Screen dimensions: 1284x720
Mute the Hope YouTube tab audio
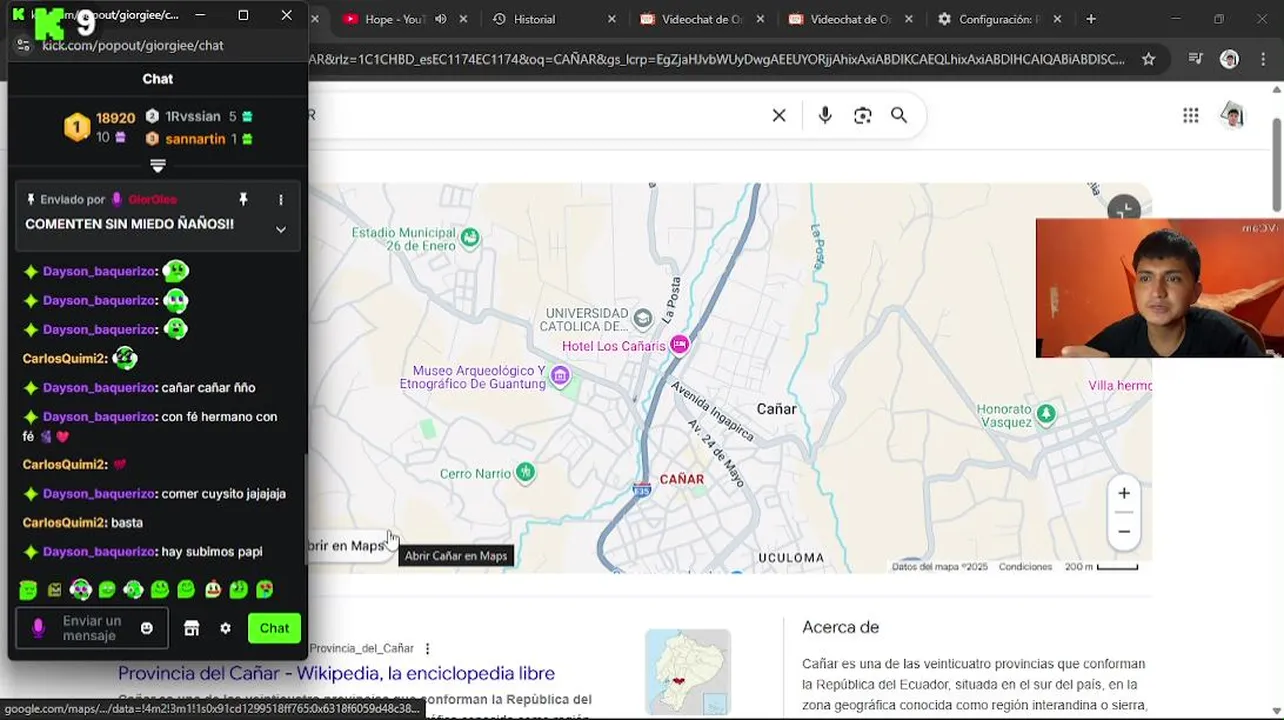click(441, 19)
